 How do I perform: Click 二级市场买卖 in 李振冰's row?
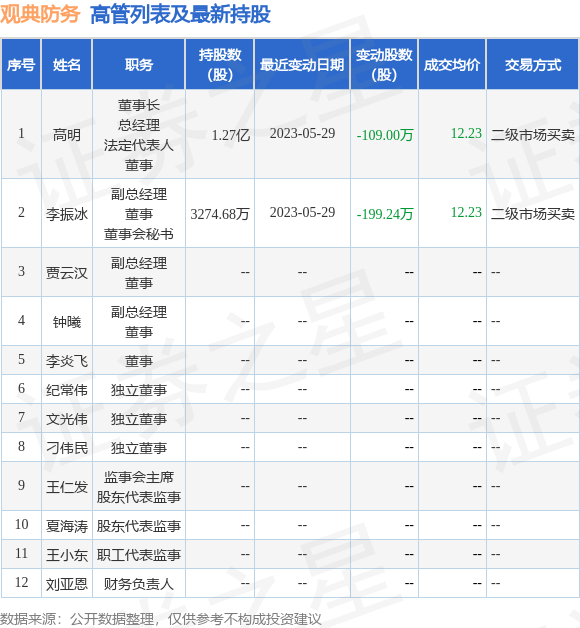[x=533, y=214]
